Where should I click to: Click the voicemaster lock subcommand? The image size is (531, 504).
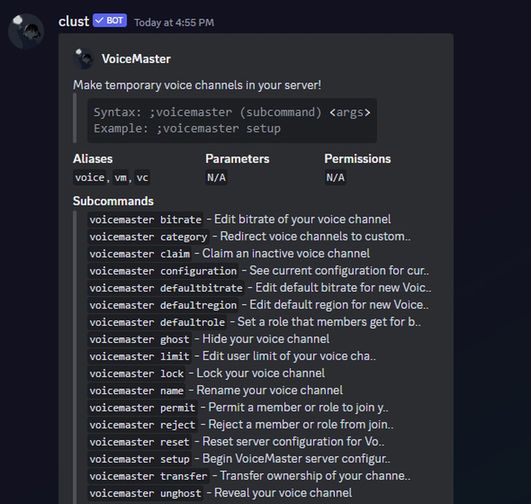[x=136, y=373]
